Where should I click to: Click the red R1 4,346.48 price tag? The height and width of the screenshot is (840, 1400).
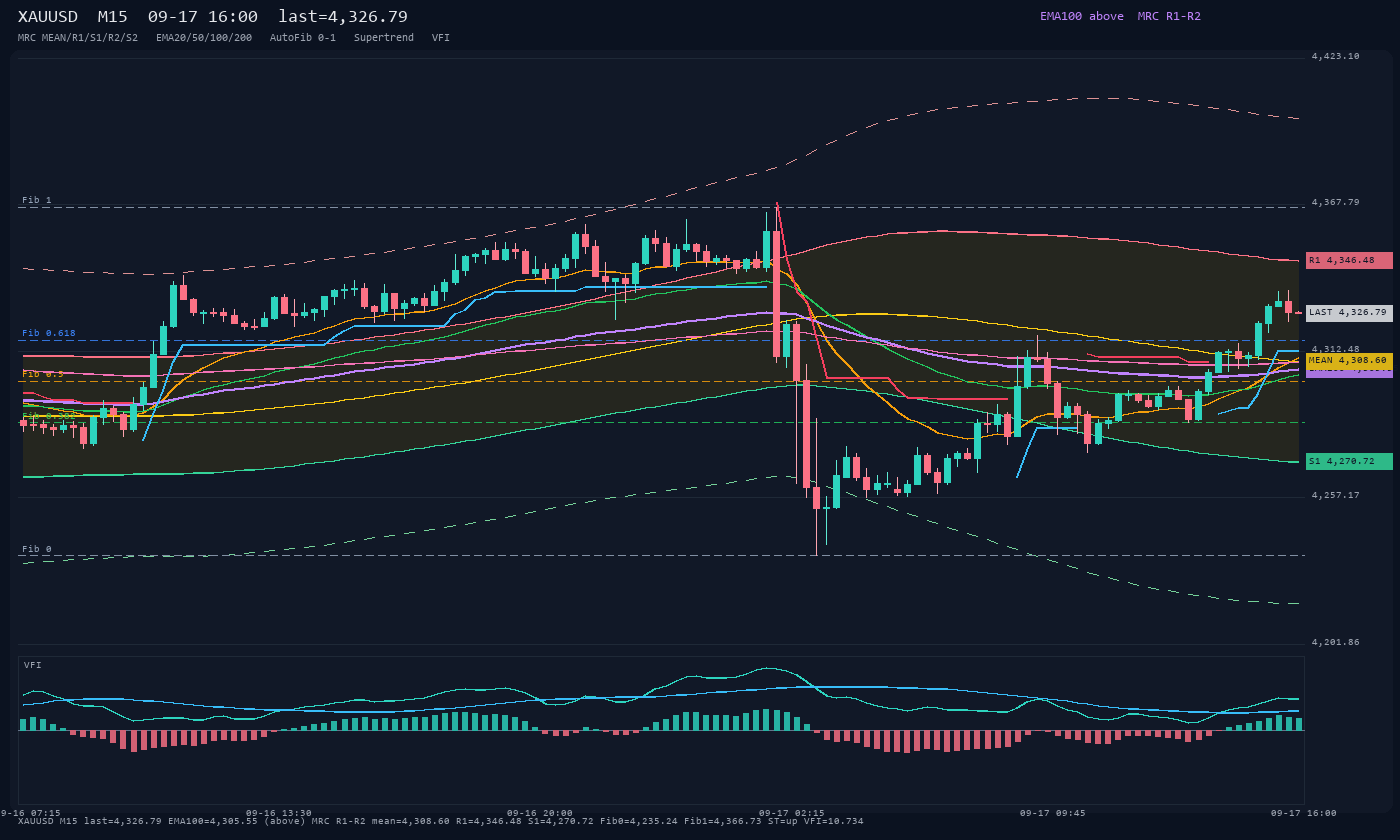point(1349,260)
